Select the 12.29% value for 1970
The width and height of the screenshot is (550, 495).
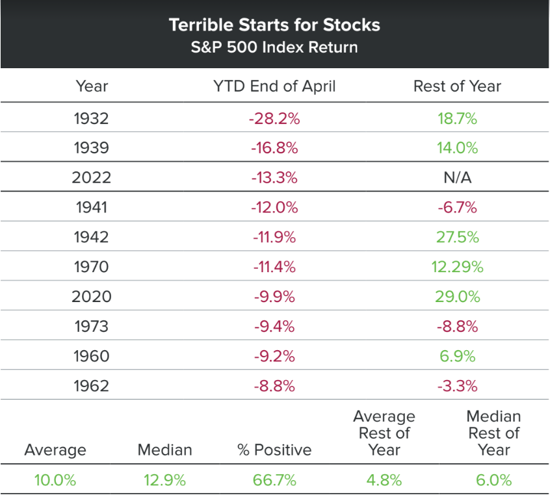click(x=457, y=267)
